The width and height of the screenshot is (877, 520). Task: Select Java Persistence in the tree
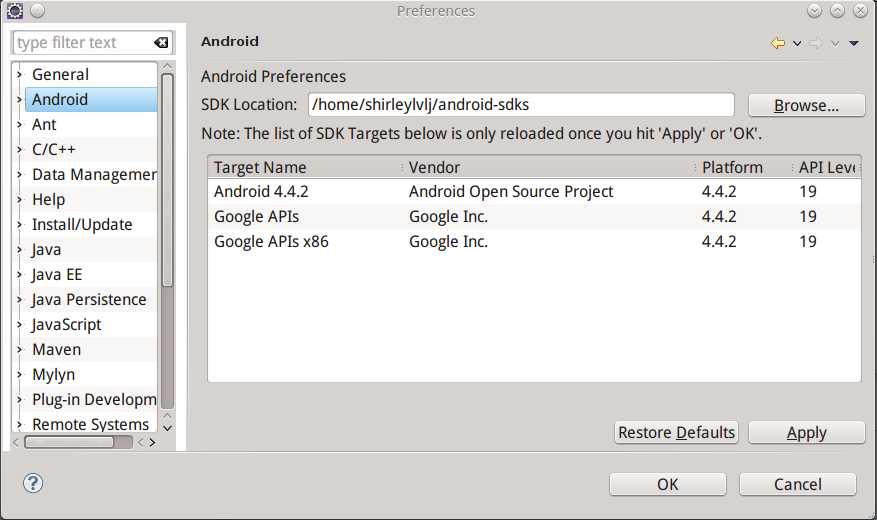[89, 300]
